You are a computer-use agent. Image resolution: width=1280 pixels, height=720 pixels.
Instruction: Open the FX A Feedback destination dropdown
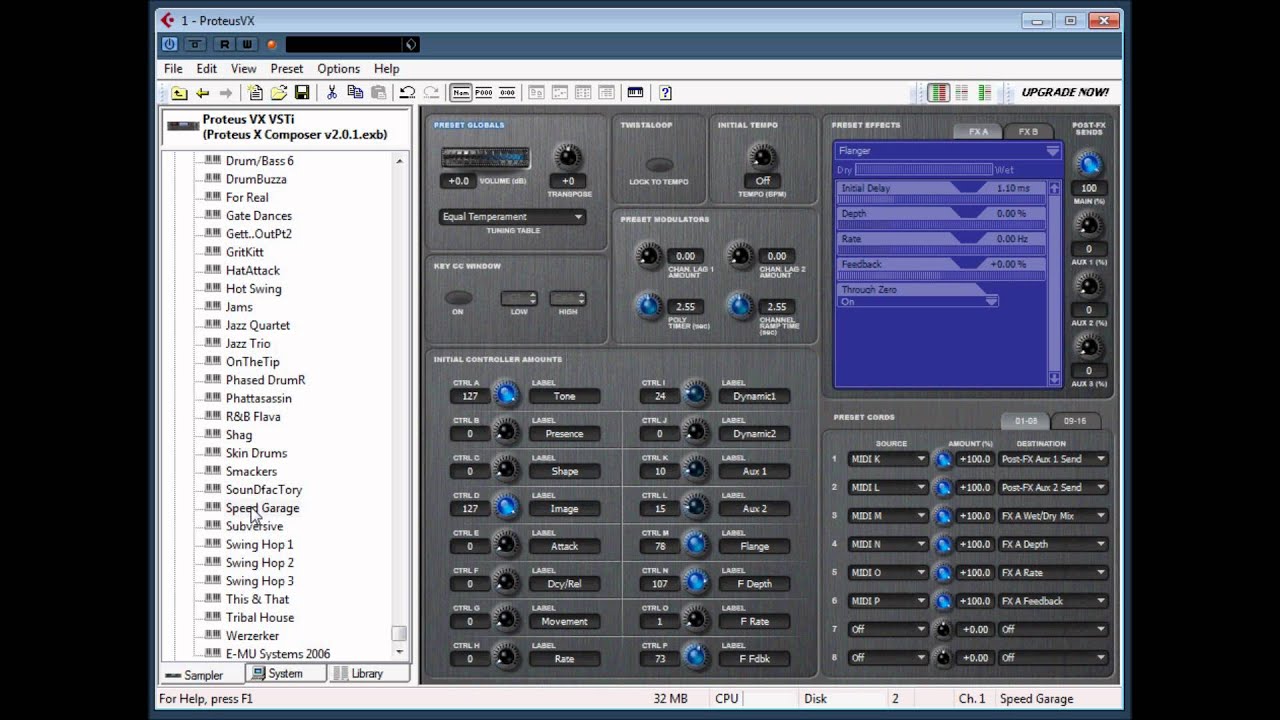tap(1053, 601)
